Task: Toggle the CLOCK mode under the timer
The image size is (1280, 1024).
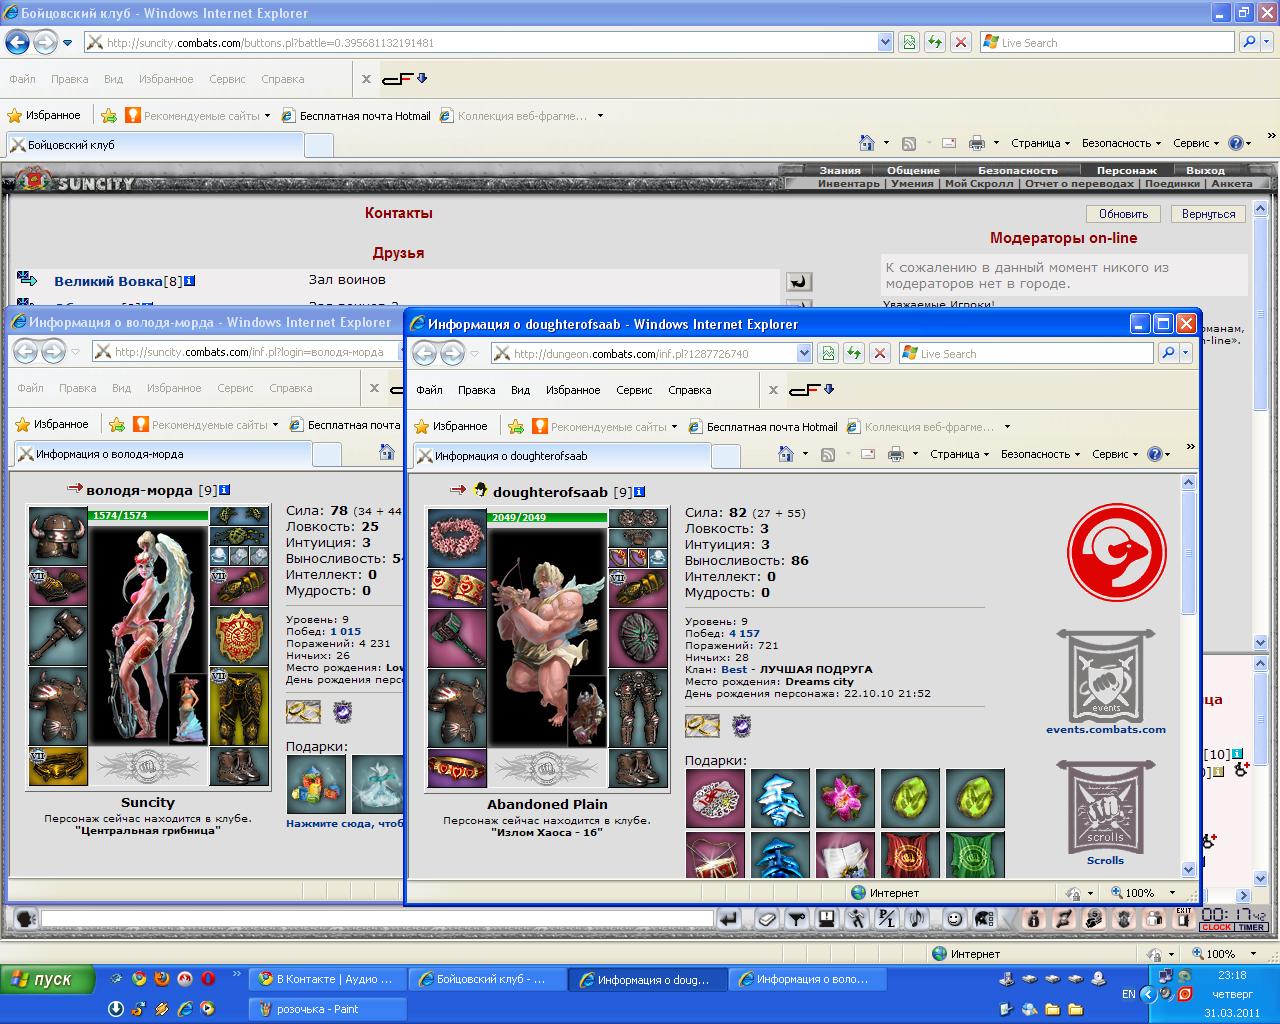Action: (1216, 927)
